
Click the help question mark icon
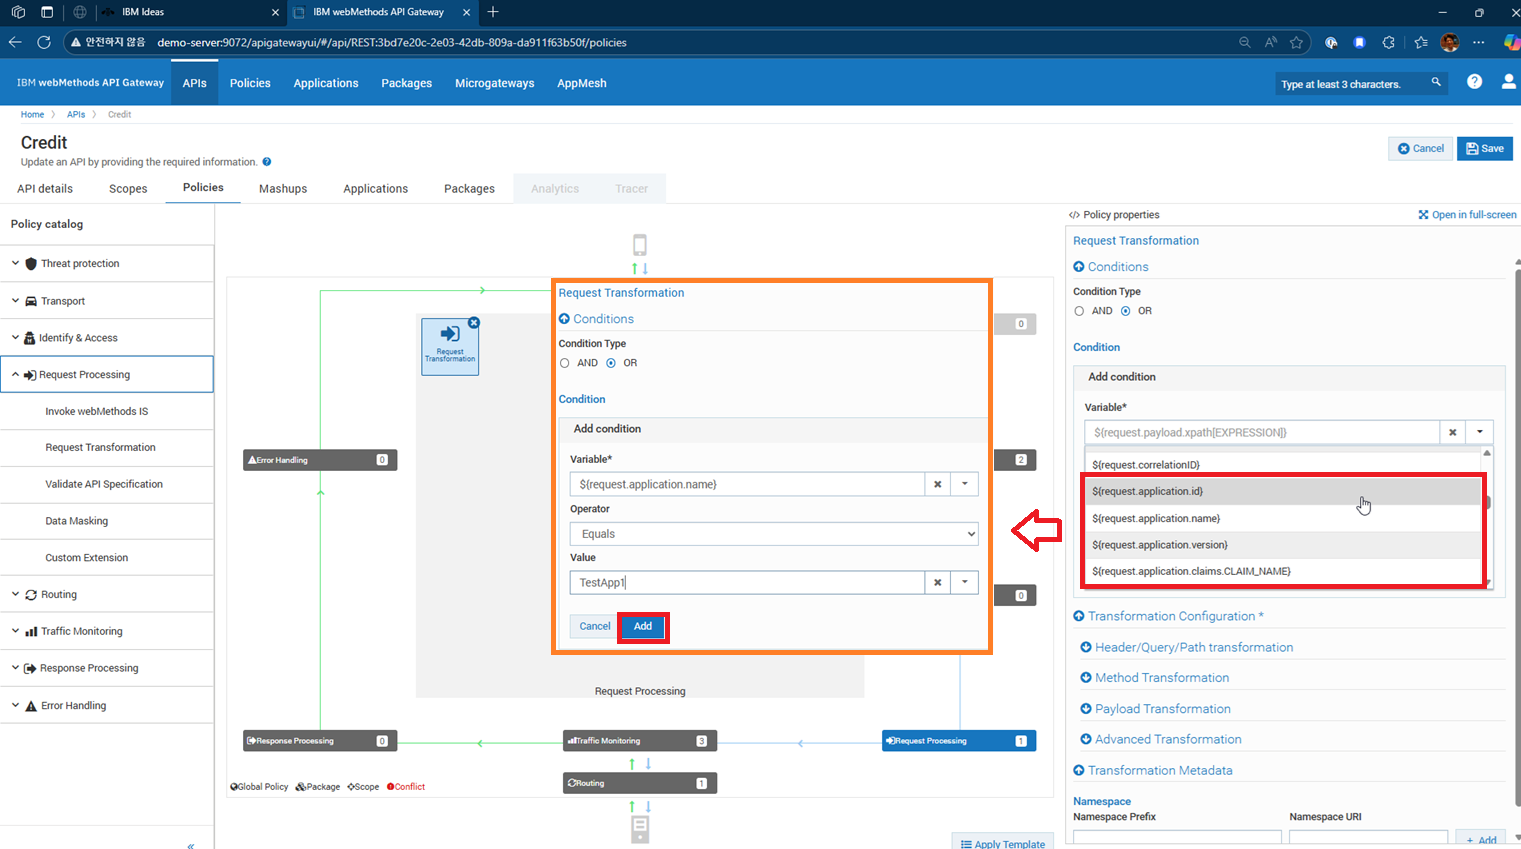[1474, 82]
